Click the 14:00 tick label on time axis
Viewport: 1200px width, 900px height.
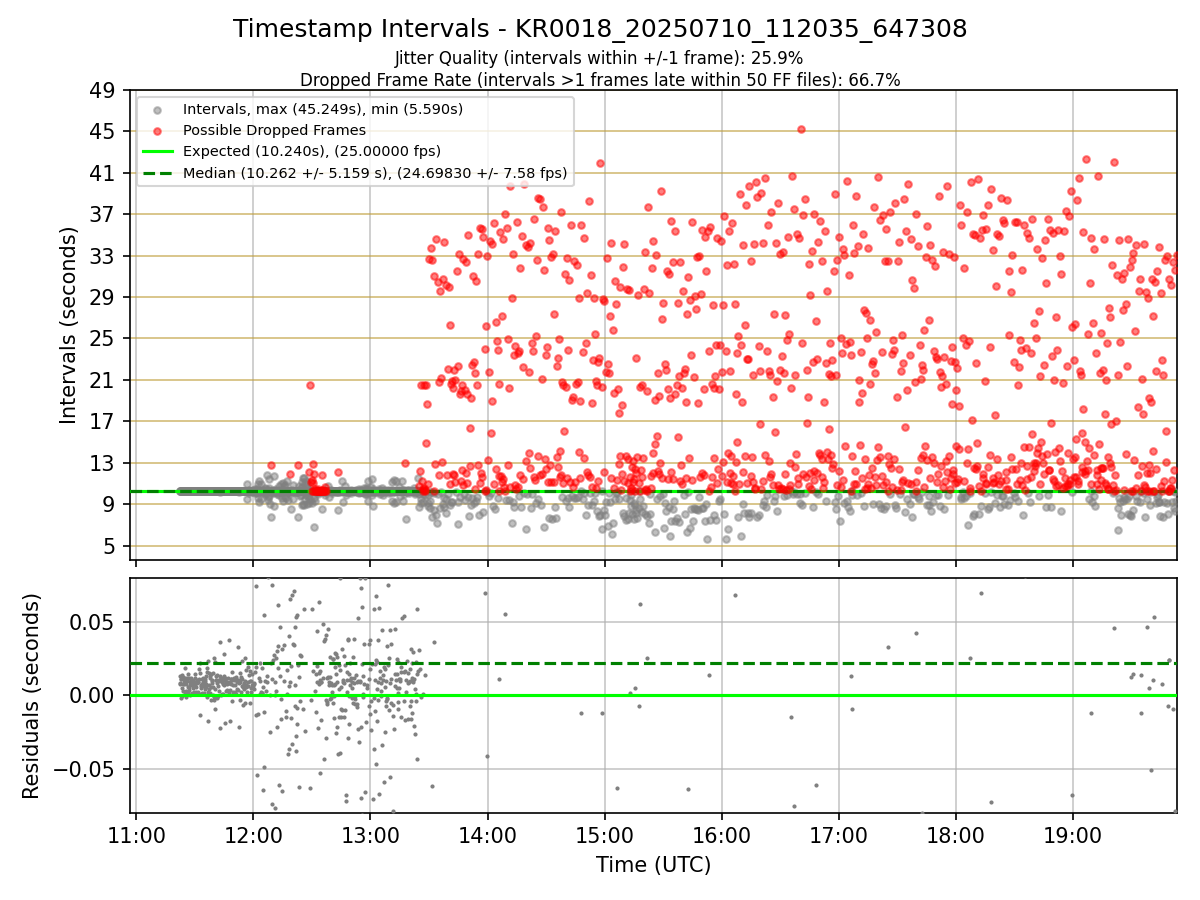487,834
